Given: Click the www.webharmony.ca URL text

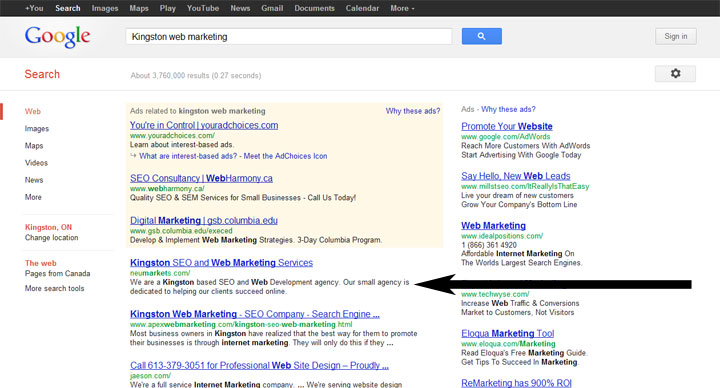Looking at the screenshot, I should [x=167, y=188].
